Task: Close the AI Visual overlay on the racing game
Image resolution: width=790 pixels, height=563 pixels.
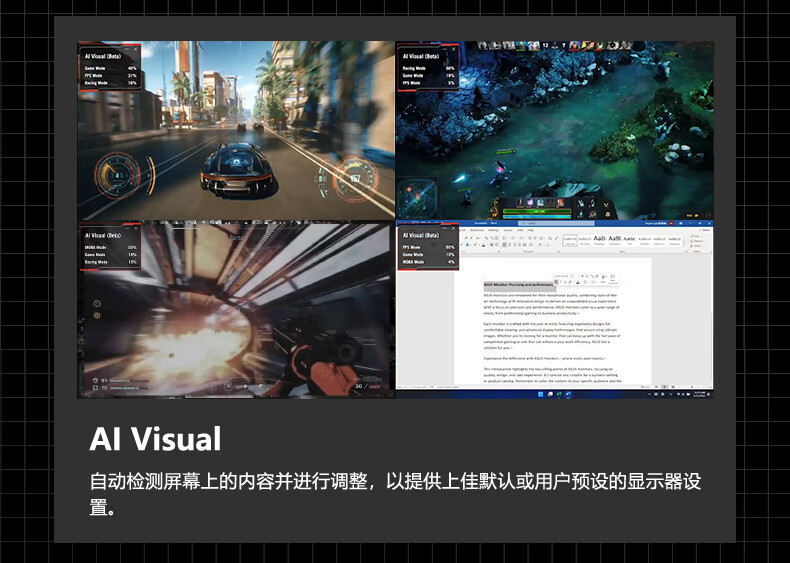Action: pyautogui.click(x=136, y=48)
